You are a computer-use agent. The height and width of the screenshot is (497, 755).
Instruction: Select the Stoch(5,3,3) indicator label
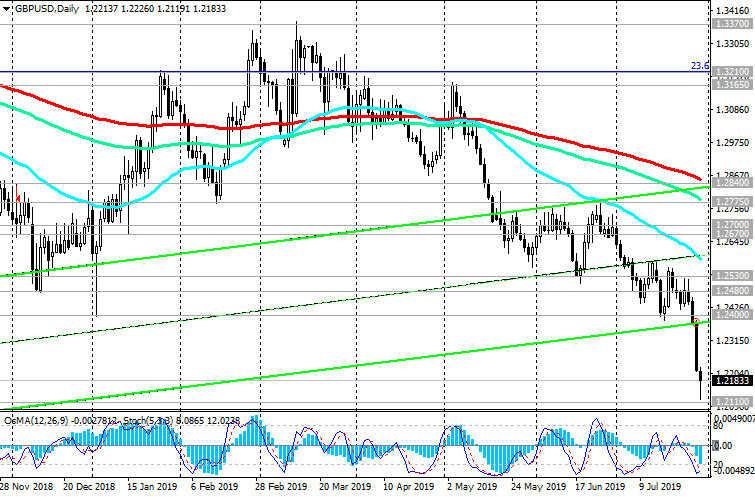click(x=148, y=420)
